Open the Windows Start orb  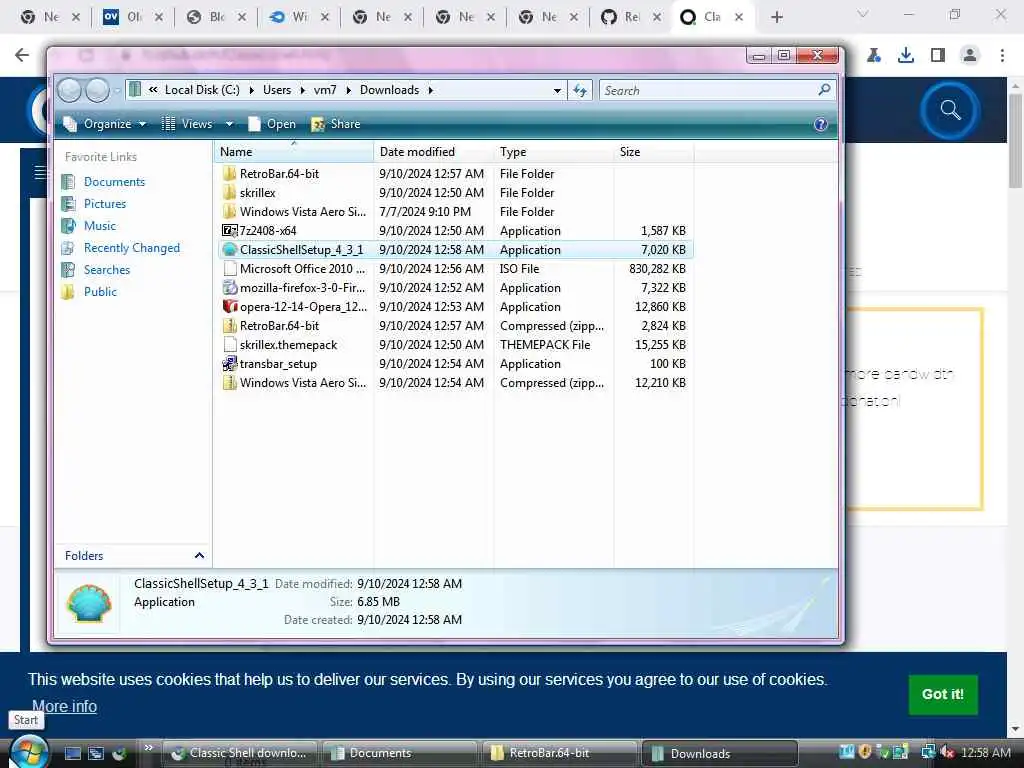coord(29,752)
